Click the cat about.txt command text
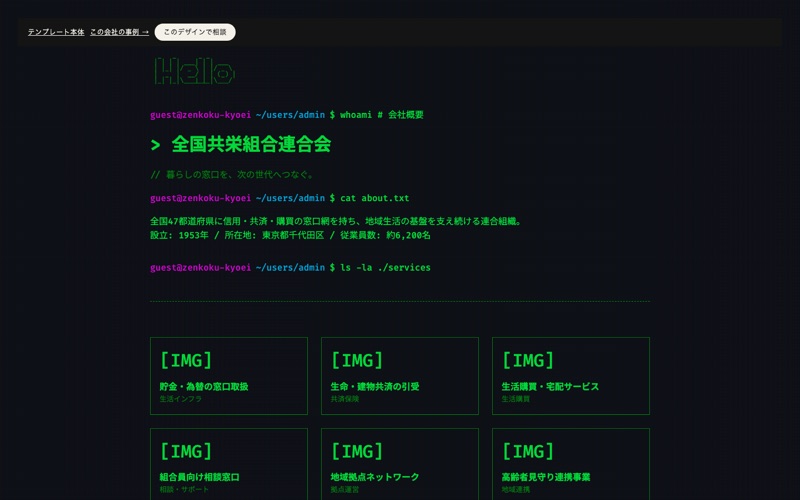 click(x=374, y=198)
